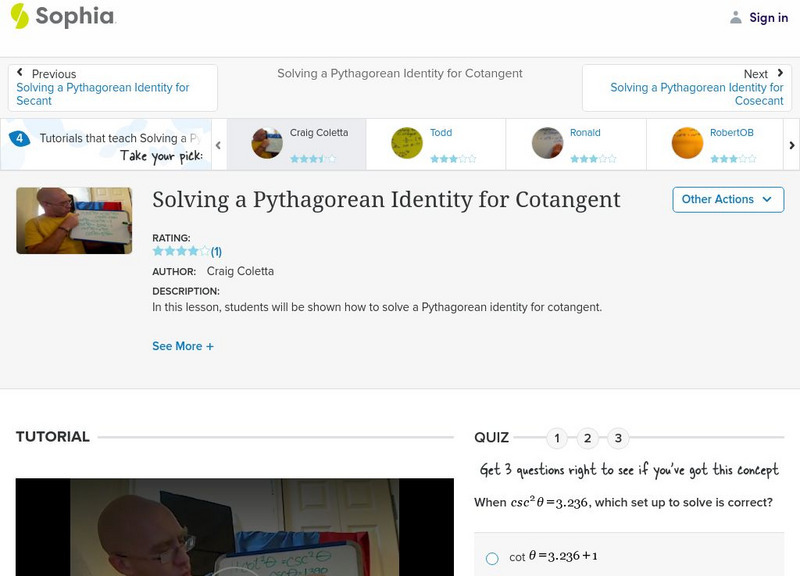Click quiz step circle 2
Viewport: 800px width, 576px height.
tap(588, 437)
